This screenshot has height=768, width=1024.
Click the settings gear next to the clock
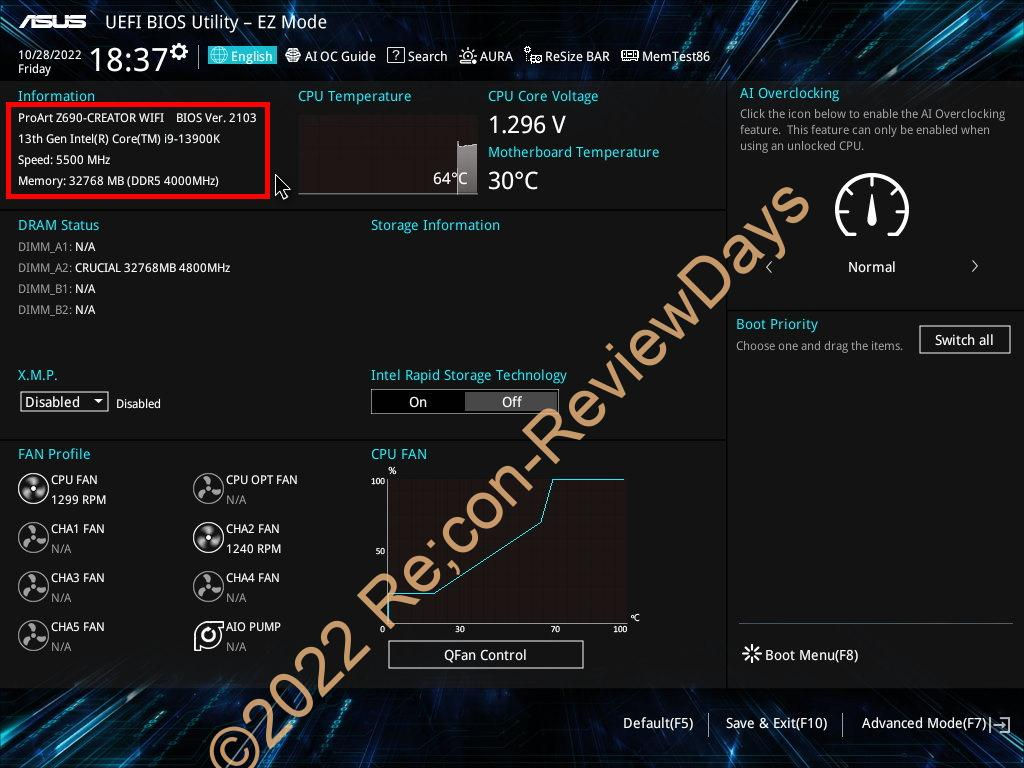pos(179,51)
